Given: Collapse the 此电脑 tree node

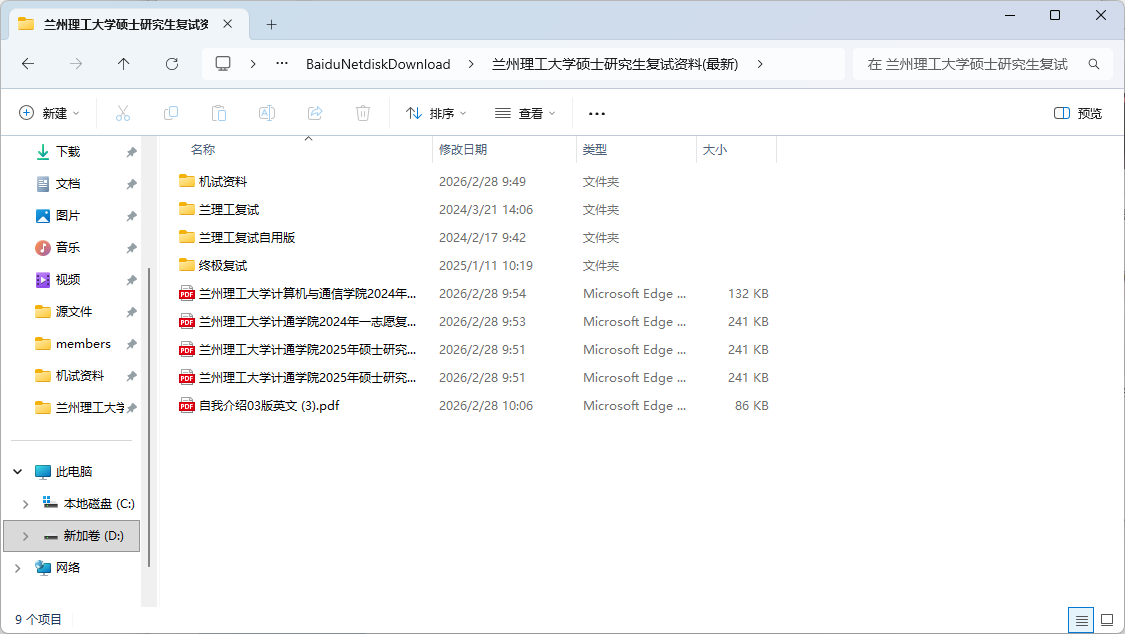Looking at the screenshot, I should (x=16, y=471).
